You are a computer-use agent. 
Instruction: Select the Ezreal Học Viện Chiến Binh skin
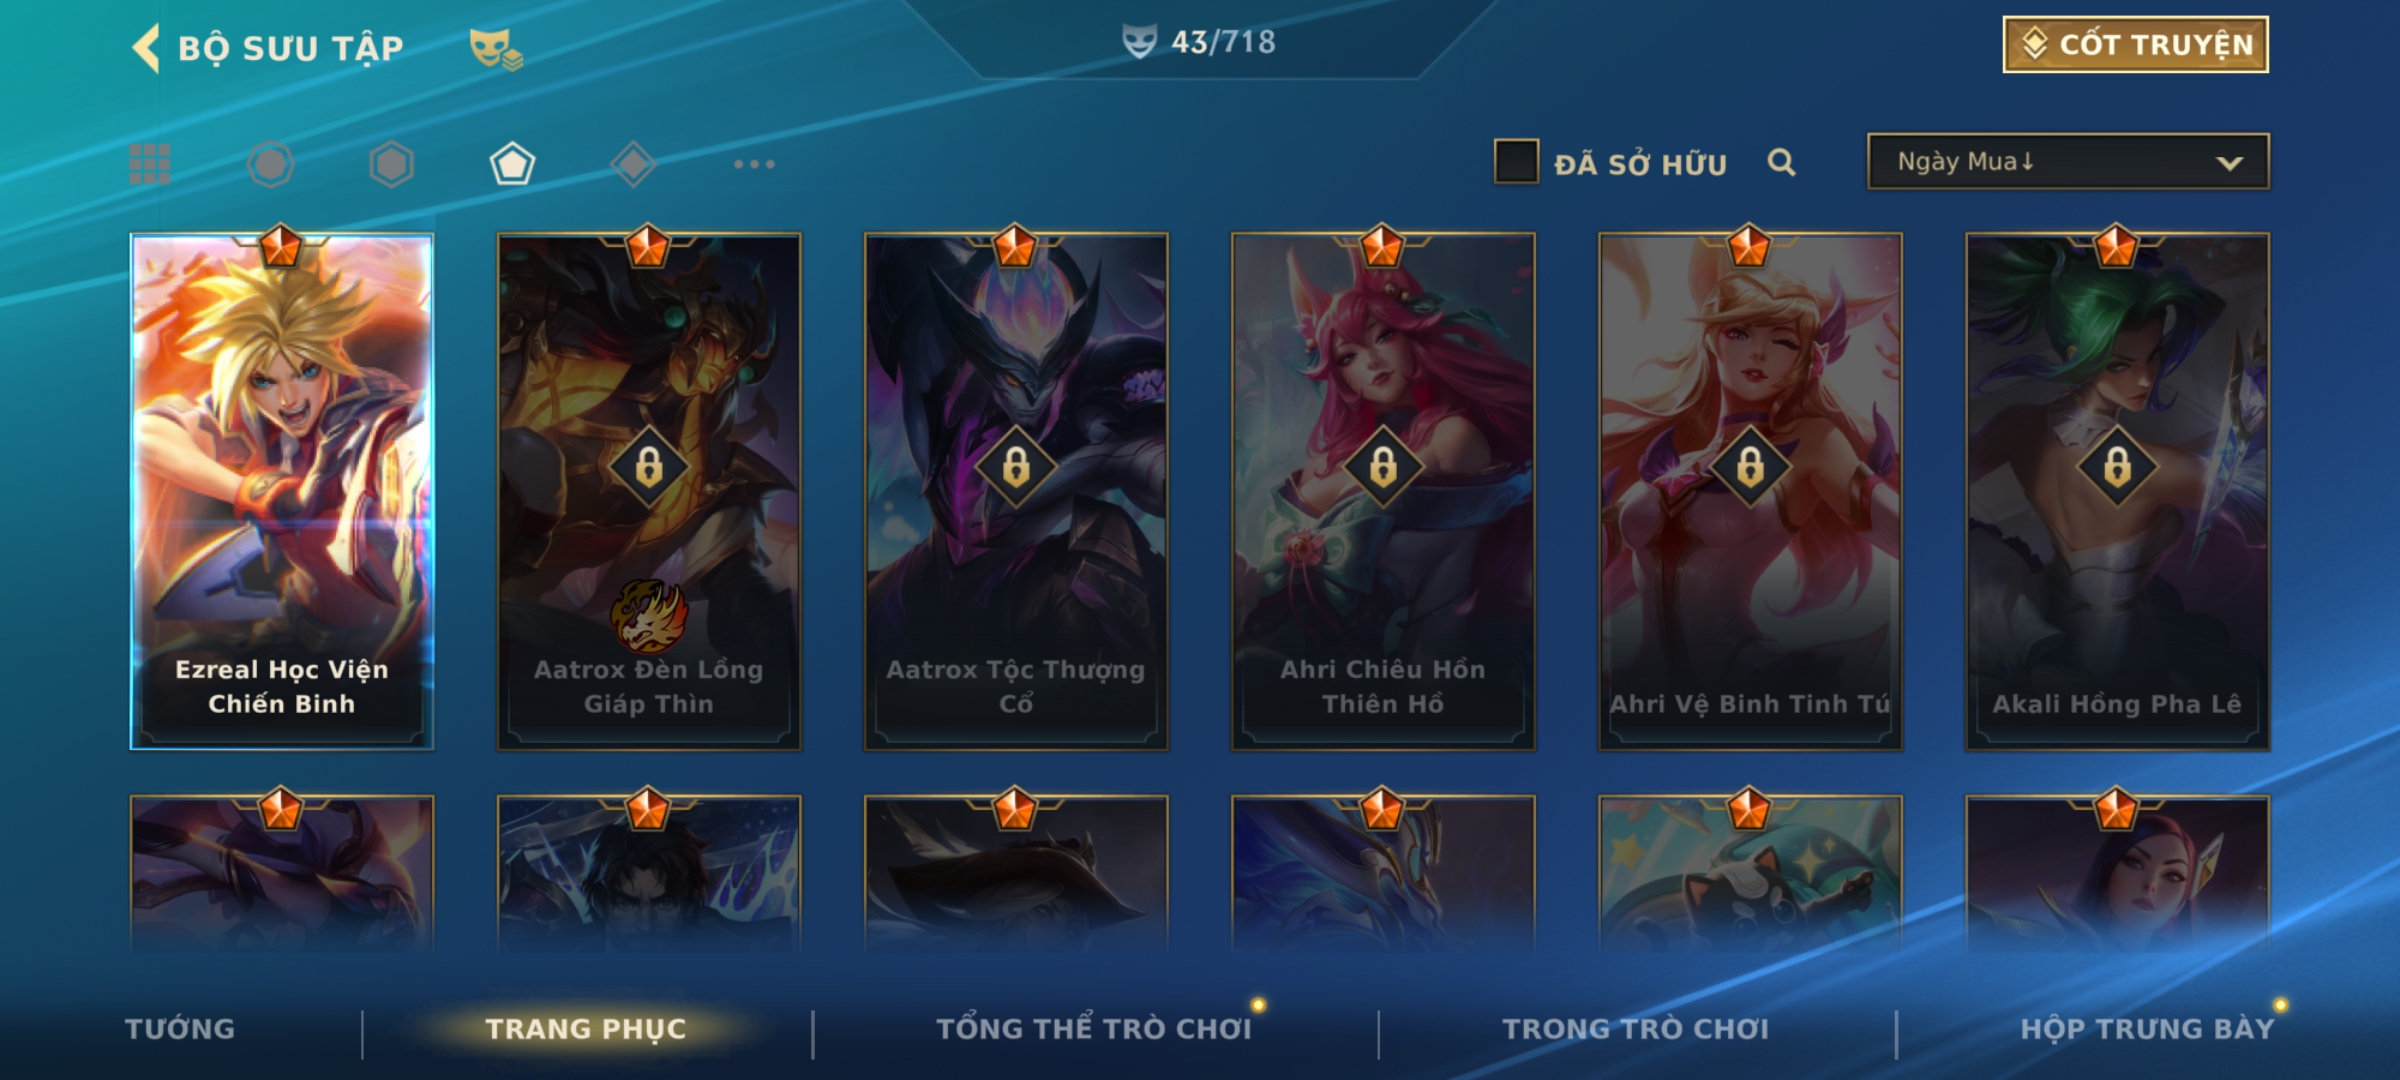(282, 491)
